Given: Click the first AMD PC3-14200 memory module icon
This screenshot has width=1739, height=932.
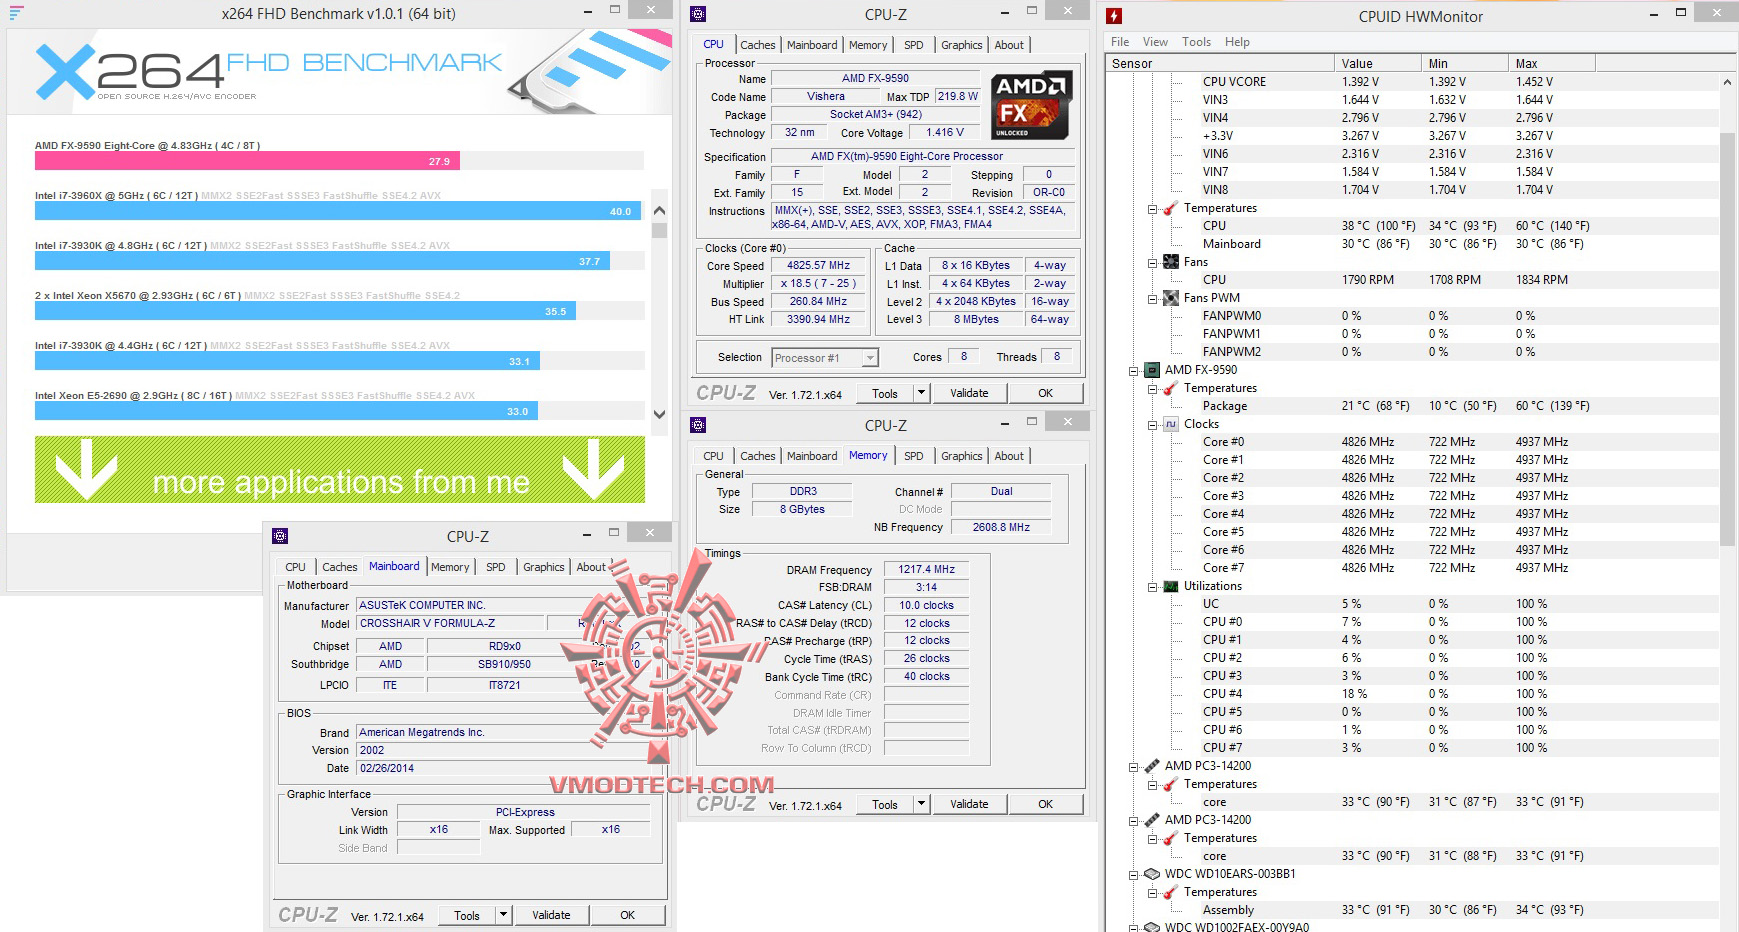Looking at the screenshot, I should (x=1152, y=766).
